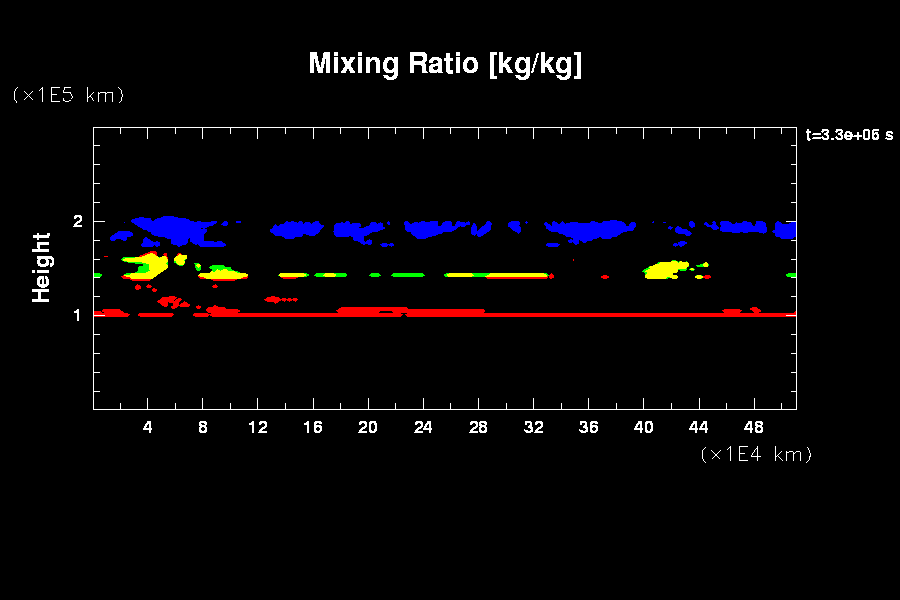Click x-axis tick label "12"
Screen dimensions: 900x600
point(258,428)
